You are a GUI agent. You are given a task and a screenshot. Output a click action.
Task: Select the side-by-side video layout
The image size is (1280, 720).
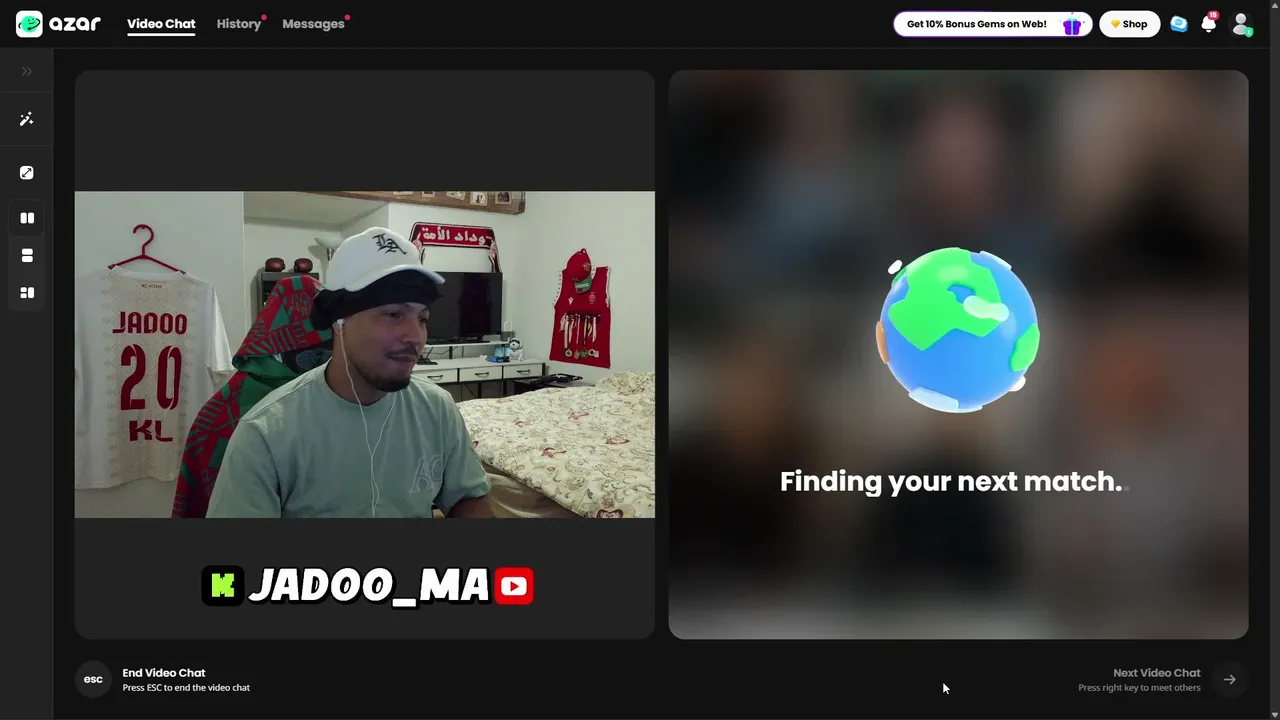[x=27, y=218]
